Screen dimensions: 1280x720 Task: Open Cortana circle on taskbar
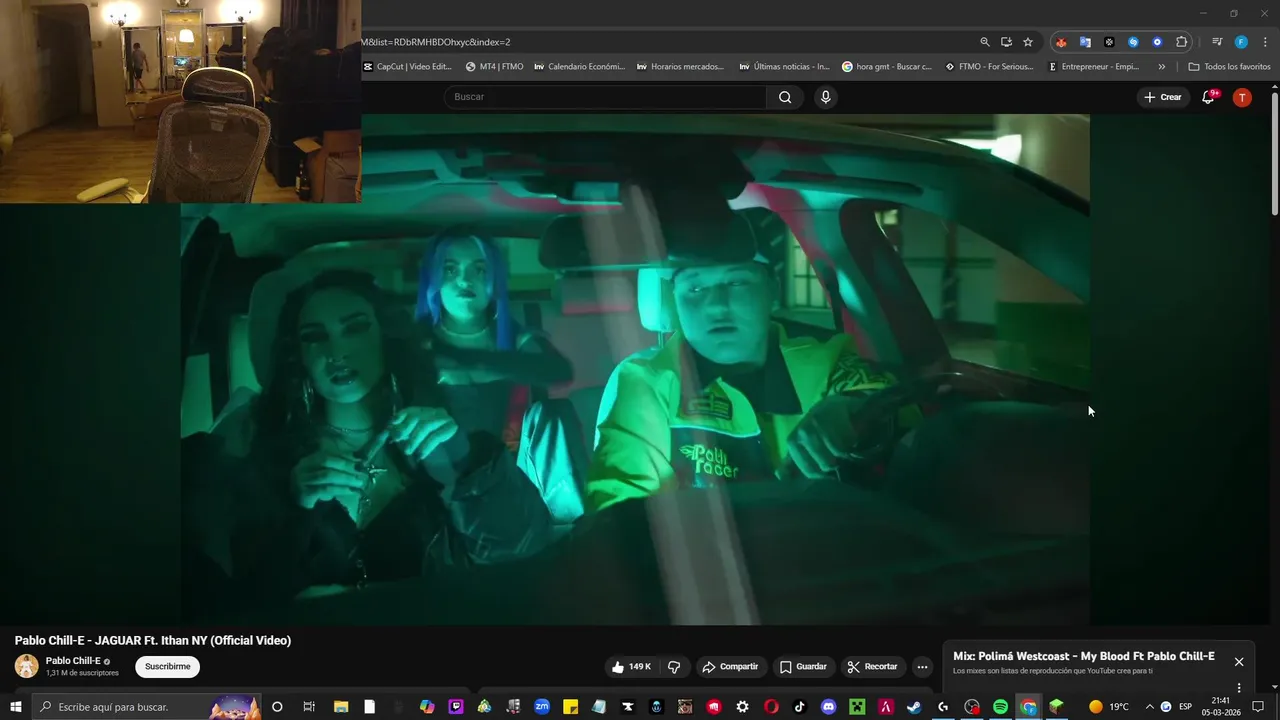coord(277,707)
